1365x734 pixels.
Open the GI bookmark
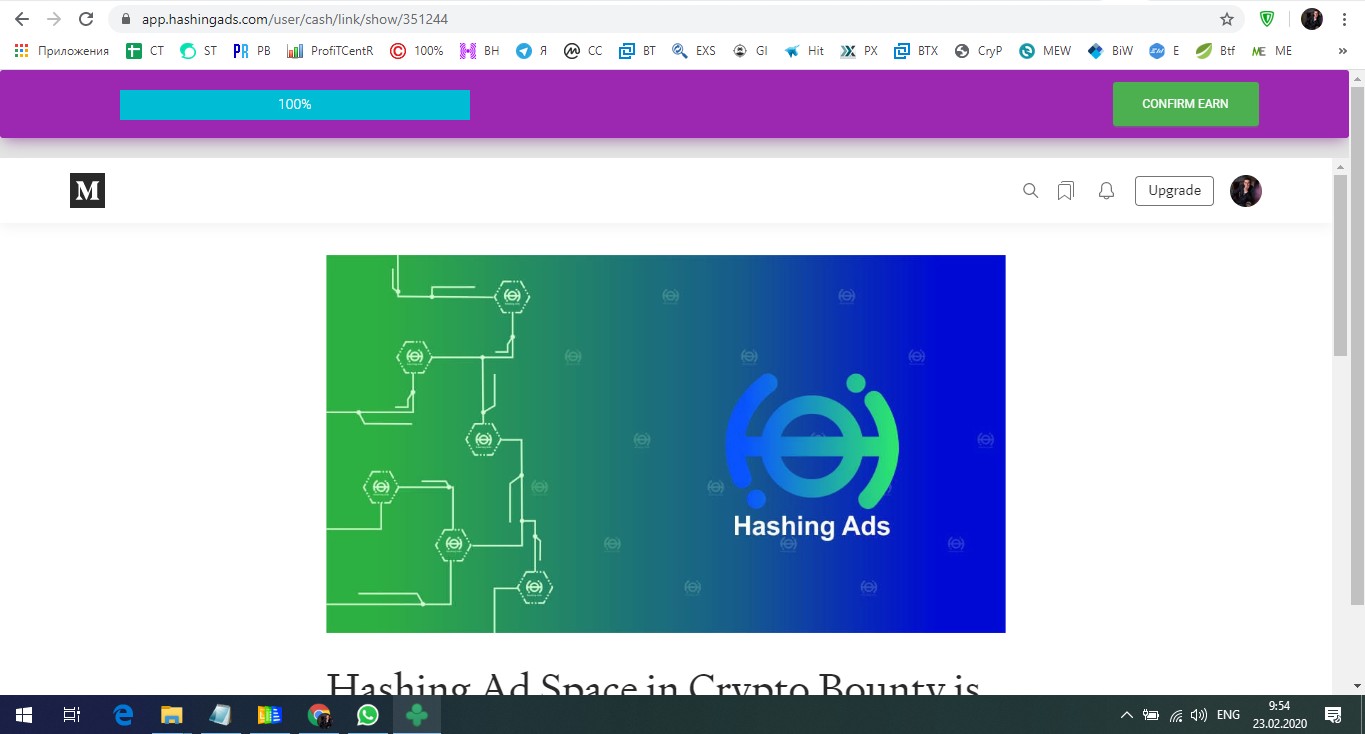coord(750,51)
